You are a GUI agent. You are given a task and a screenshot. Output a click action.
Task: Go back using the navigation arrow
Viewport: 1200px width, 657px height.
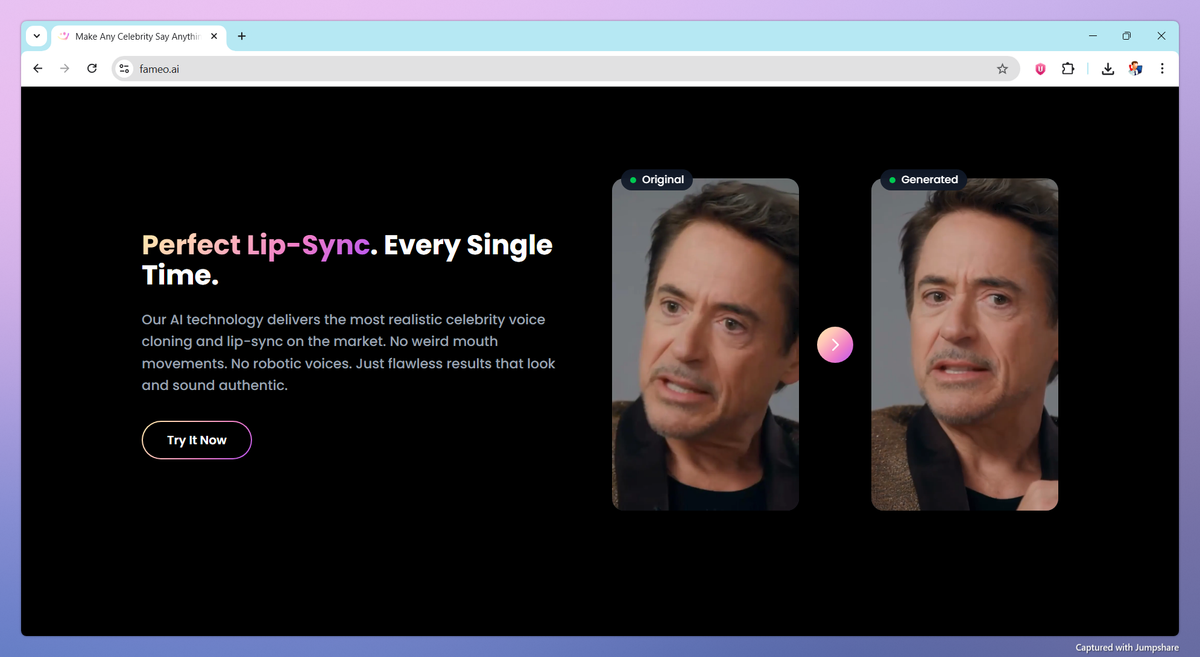37,68
